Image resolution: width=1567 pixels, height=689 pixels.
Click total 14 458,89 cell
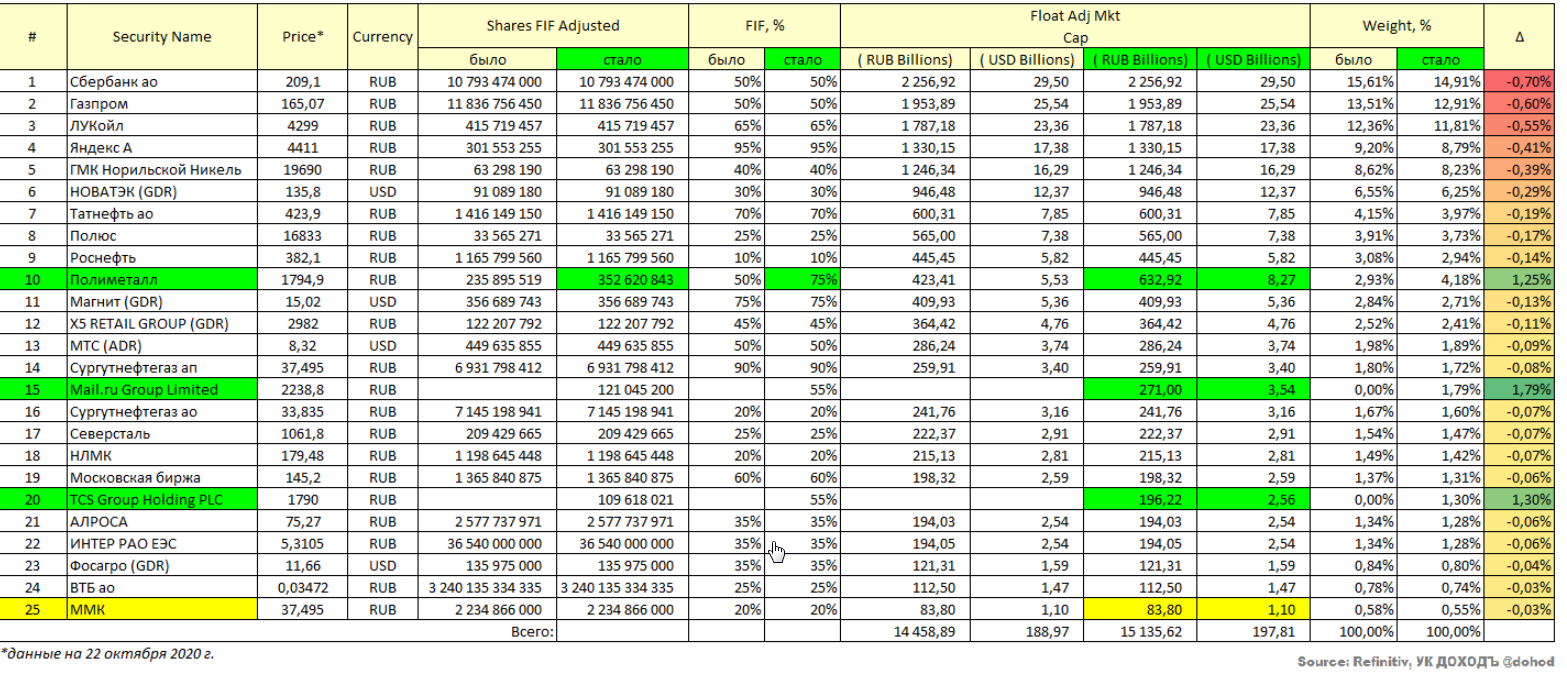pos(906,631)
